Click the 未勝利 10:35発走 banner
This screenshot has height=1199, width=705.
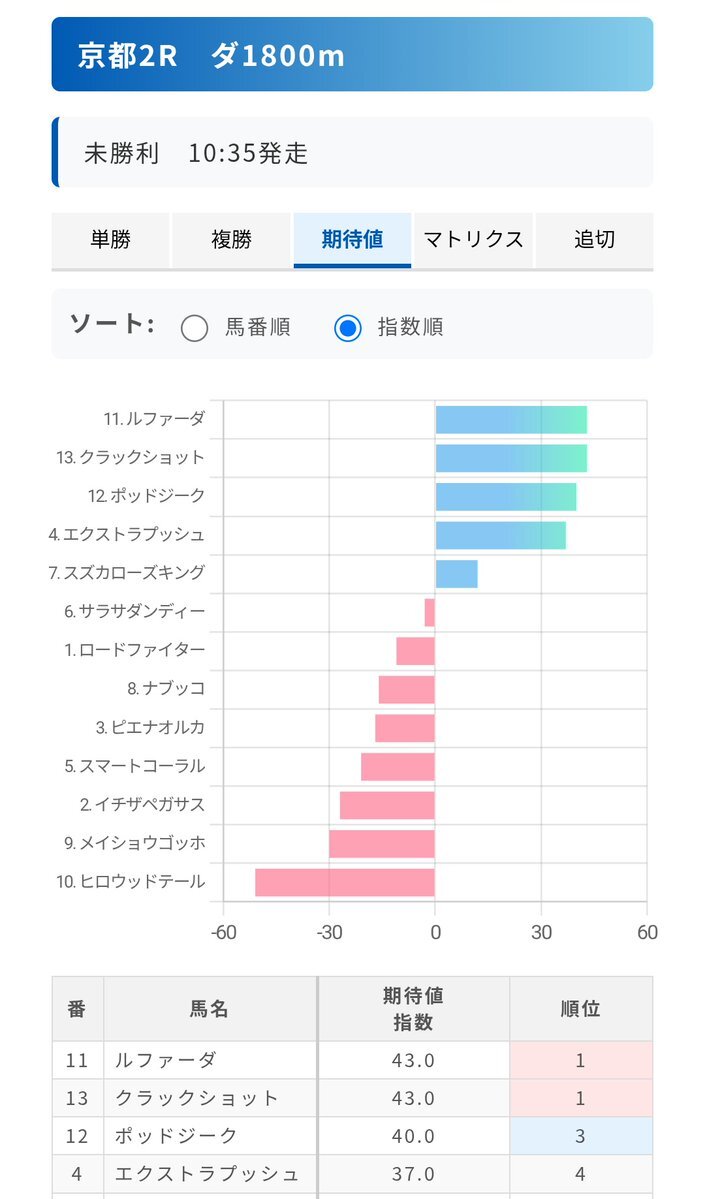[x=352, y=150]
